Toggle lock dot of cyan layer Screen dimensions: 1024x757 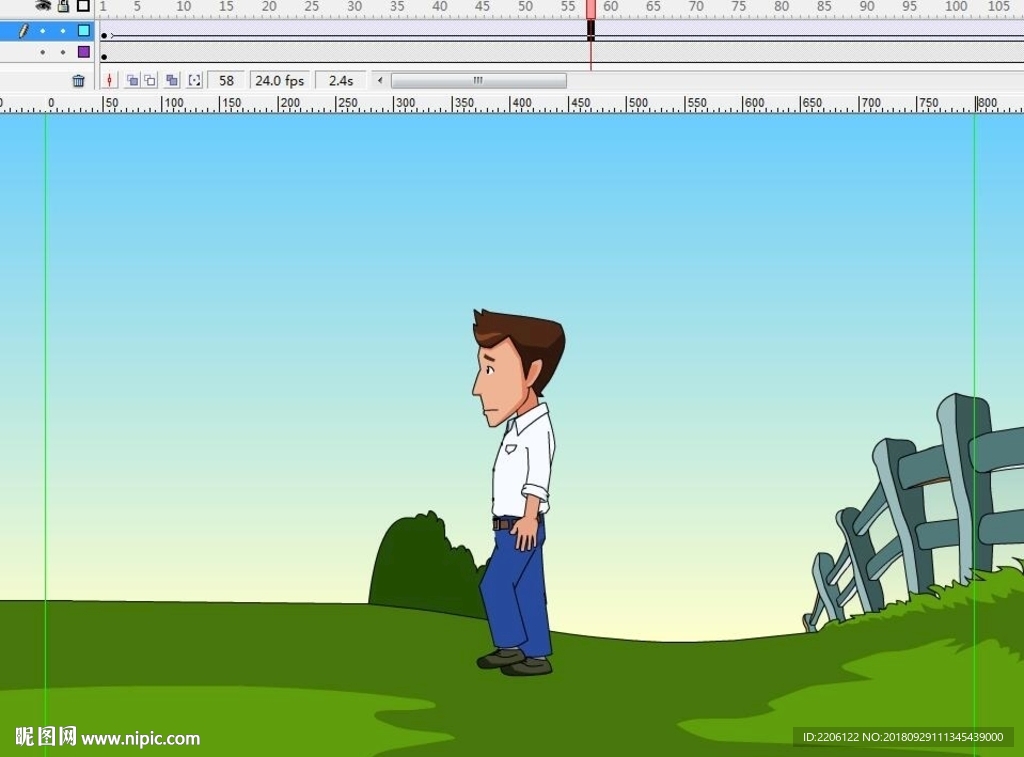tap(63, 31)
